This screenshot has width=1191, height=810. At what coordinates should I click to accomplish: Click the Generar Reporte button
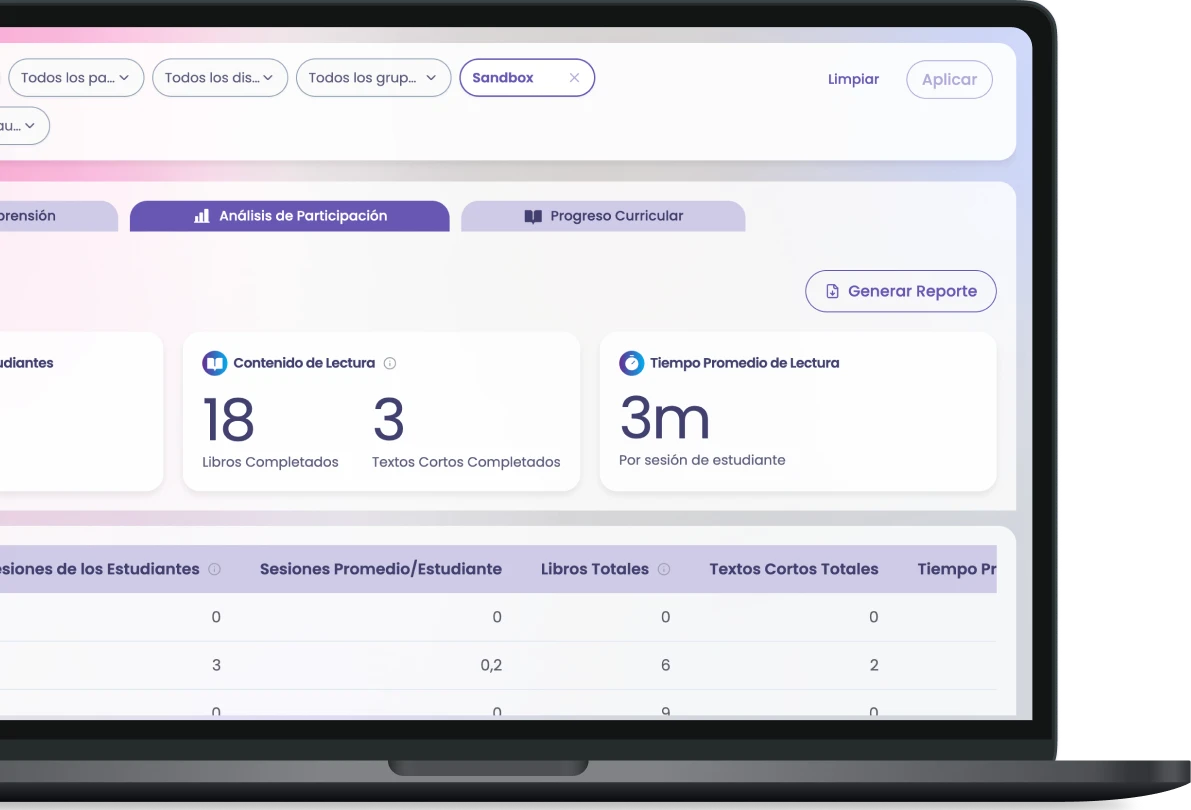click(900, 290)
